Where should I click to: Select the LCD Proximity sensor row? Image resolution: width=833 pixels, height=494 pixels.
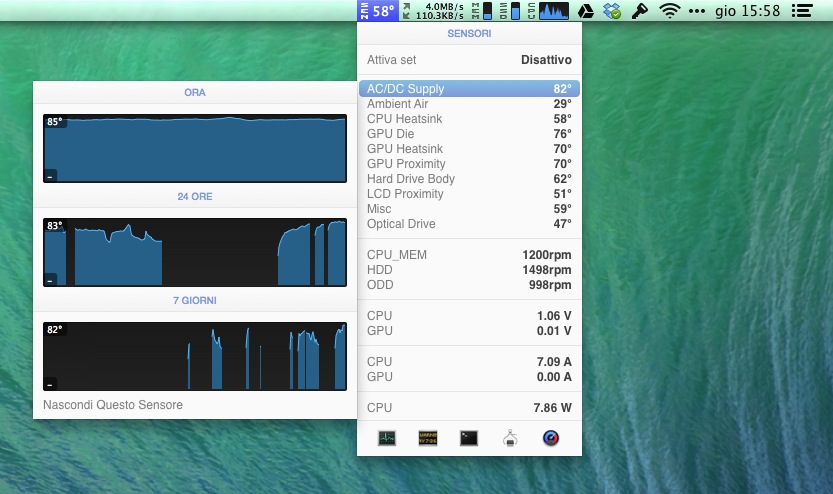(x=470, y=194)
